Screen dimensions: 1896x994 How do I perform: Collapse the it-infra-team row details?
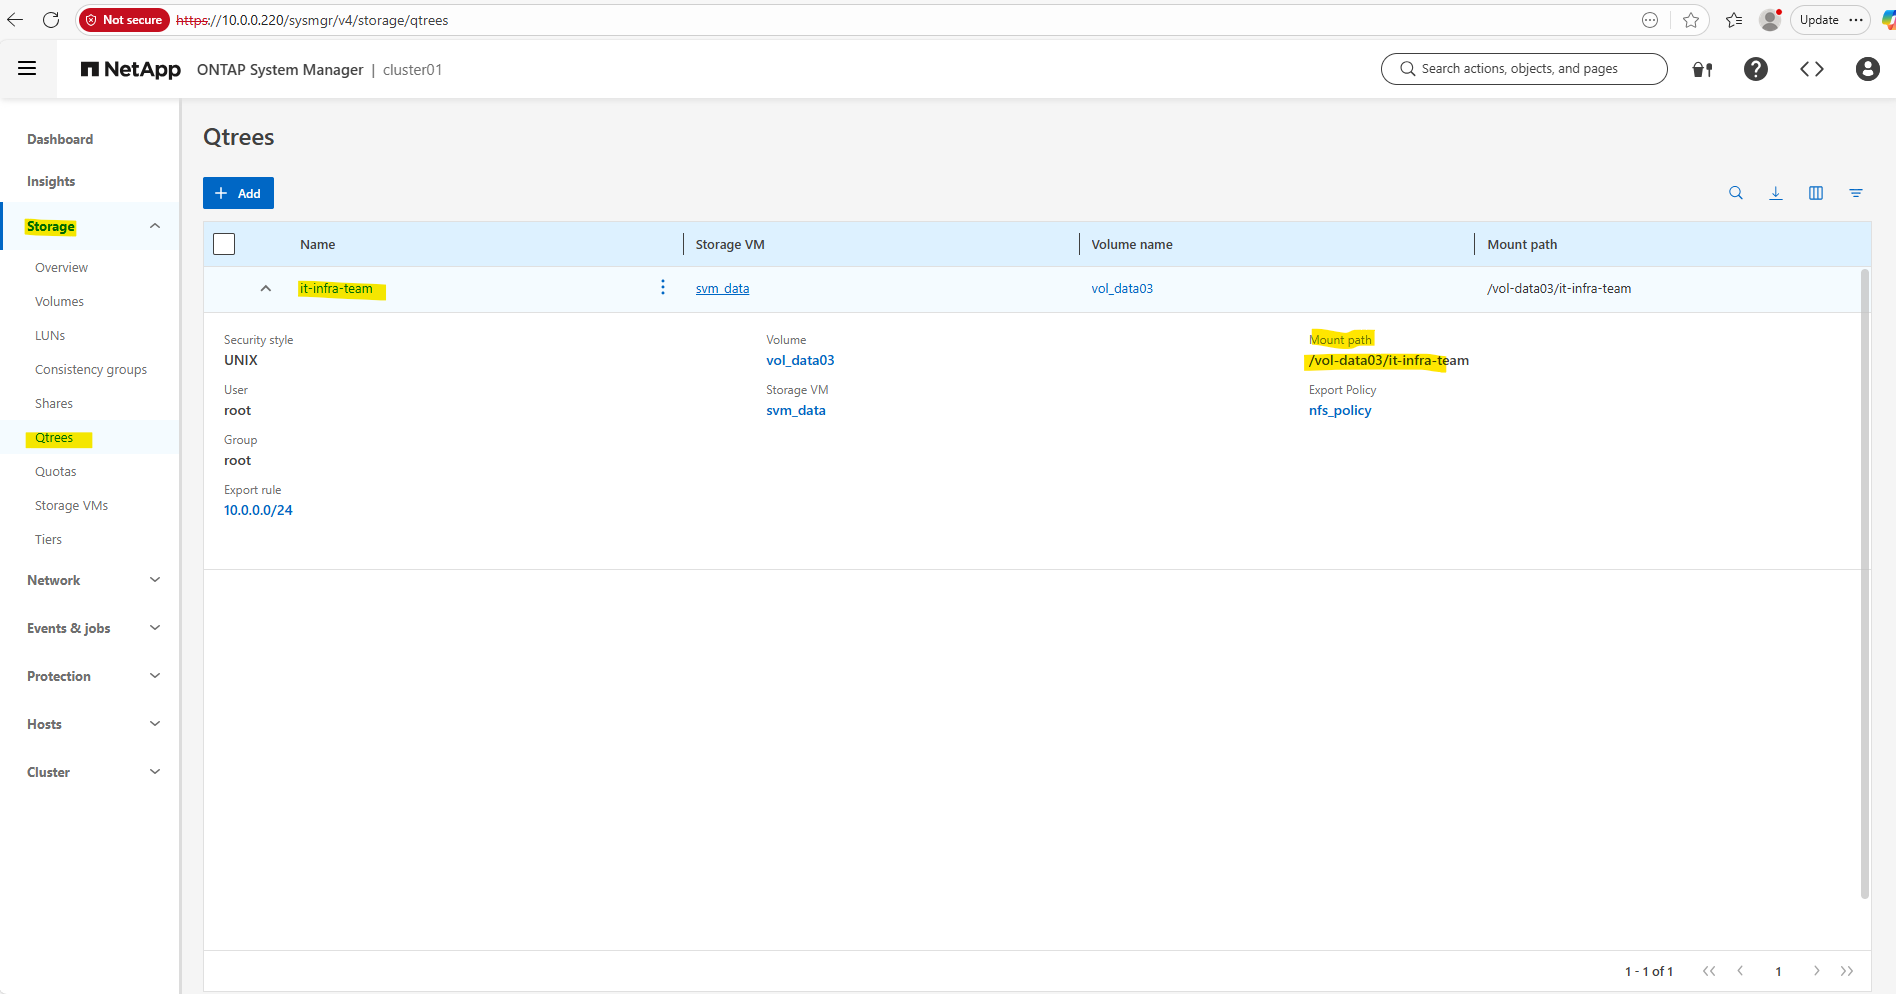pos(266,289)
